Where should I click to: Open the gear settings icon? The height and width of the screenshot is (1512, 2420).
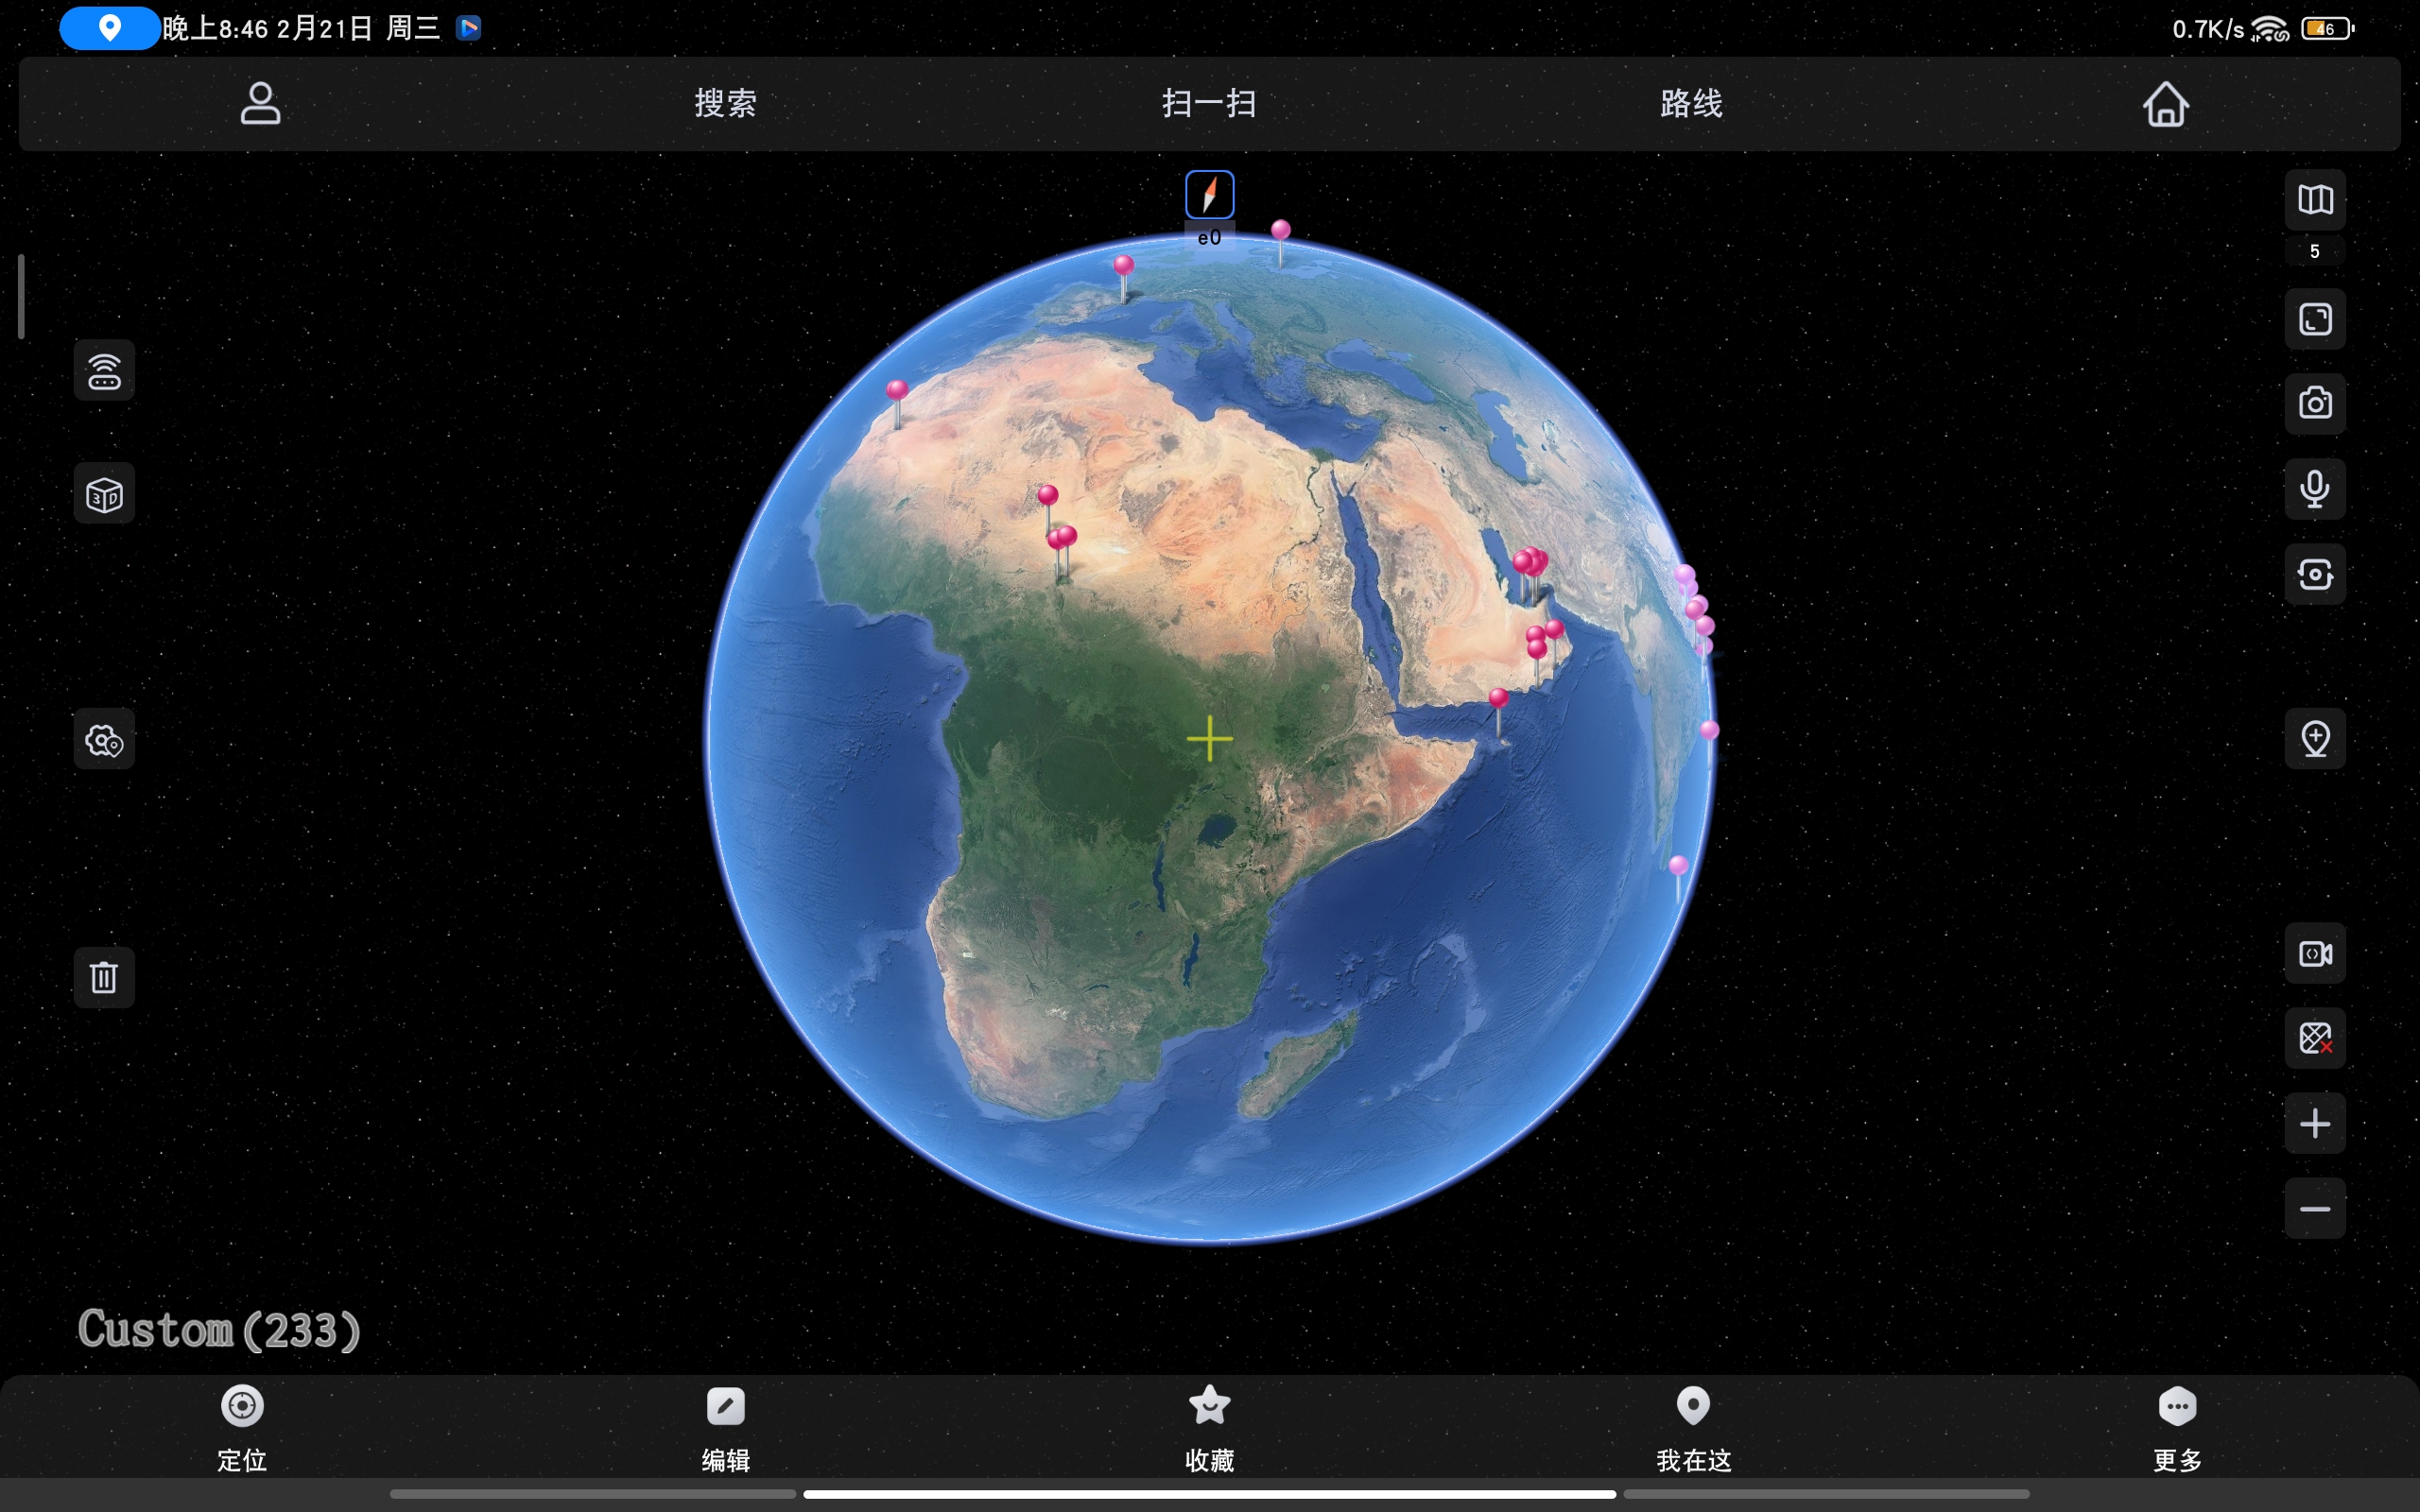pos(104,740)
